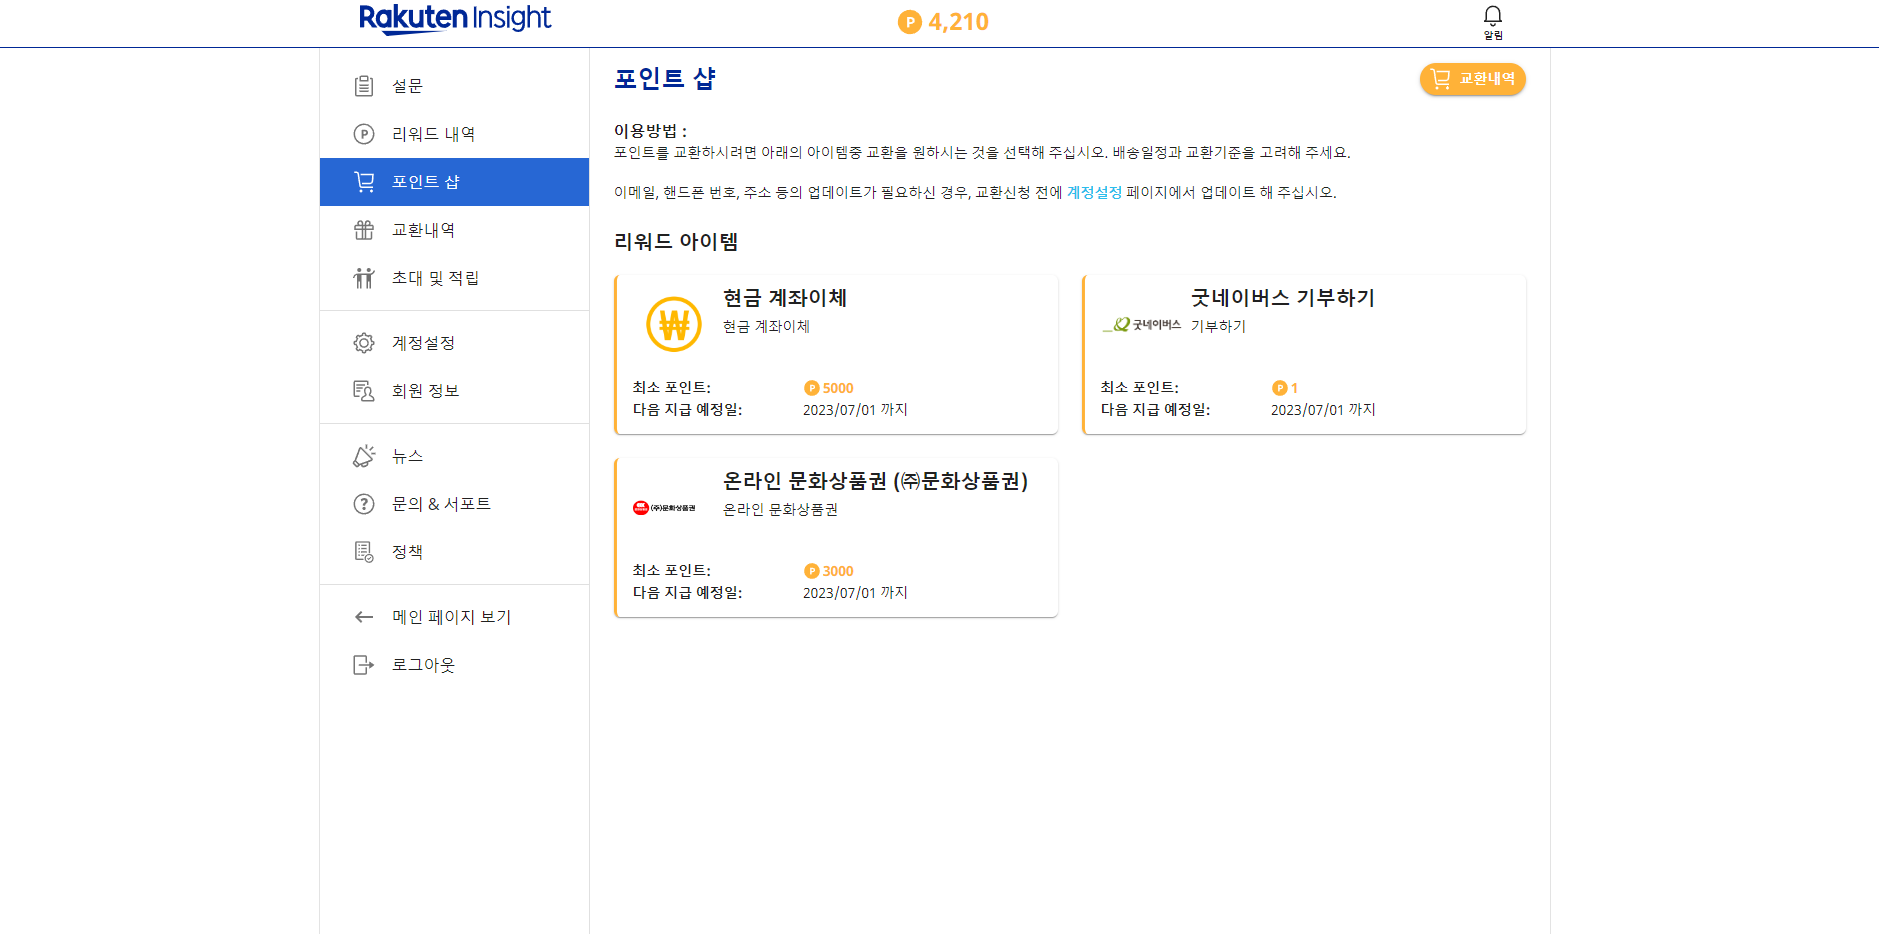Click the profile search icon beside 회원 정보
This screenshot has width=1879, height=934.
pyautogui.click(x=364, y=391)
